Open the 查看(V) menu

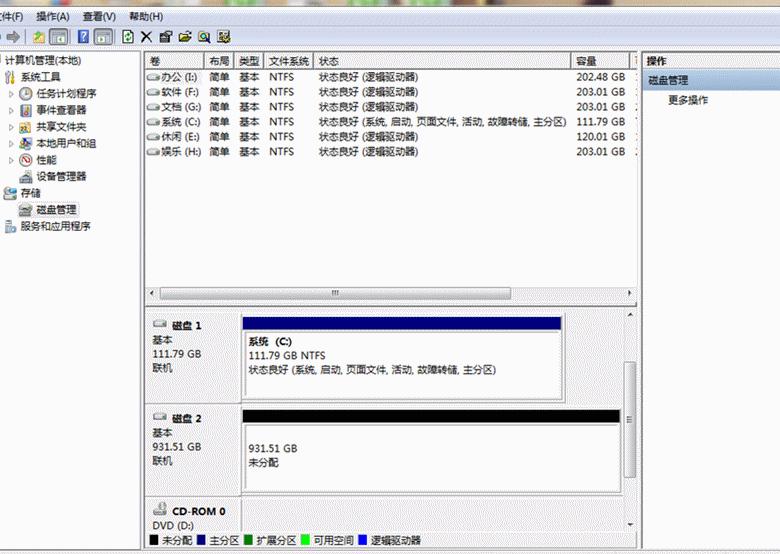click(99, 16)
